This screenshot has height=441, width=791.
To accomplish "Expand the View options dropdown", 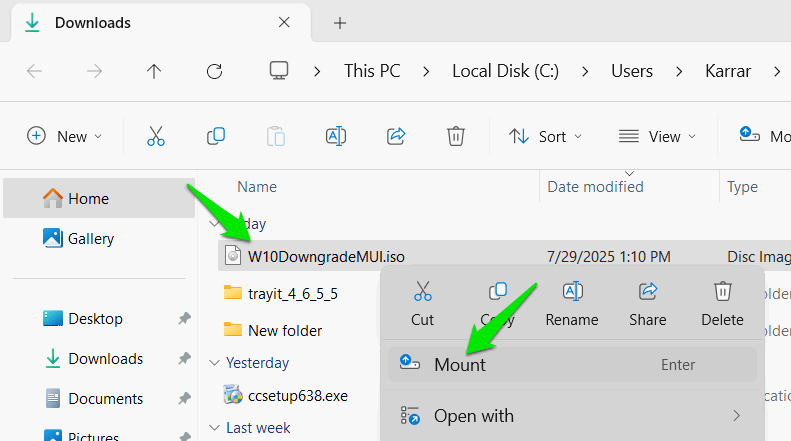I will coord(657,136).
